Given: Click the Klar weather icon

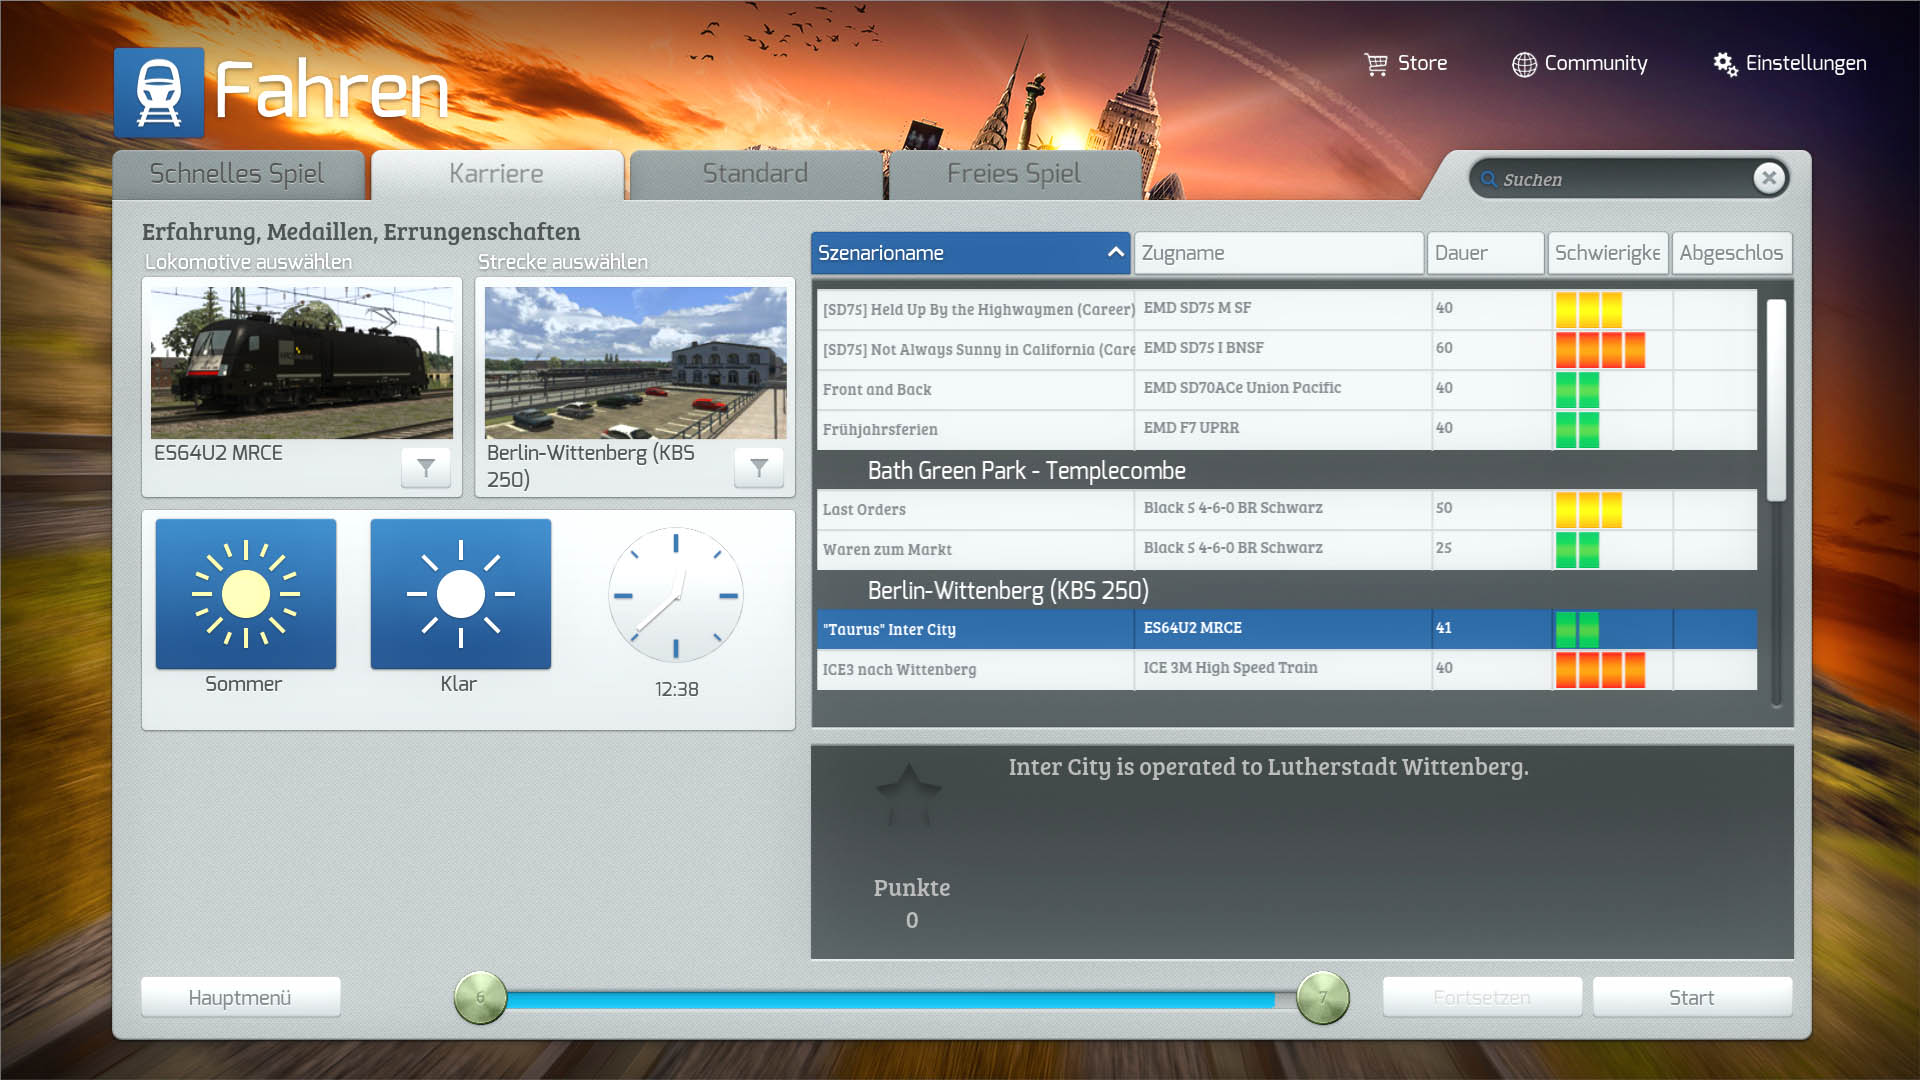Looking at the screenshot, I should tap(460, 594).
